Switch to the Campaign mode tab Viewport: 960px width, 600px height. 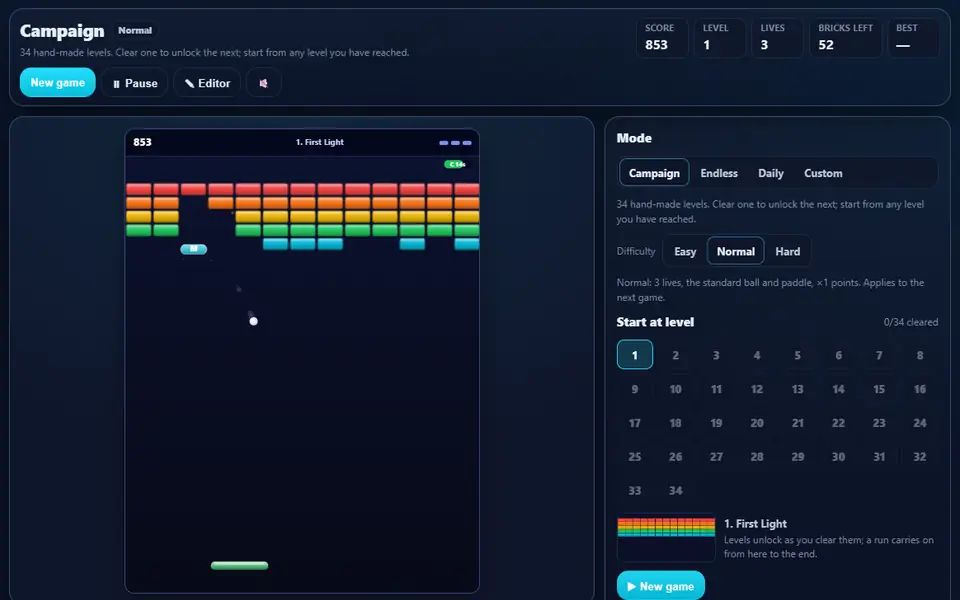point(654,173)
